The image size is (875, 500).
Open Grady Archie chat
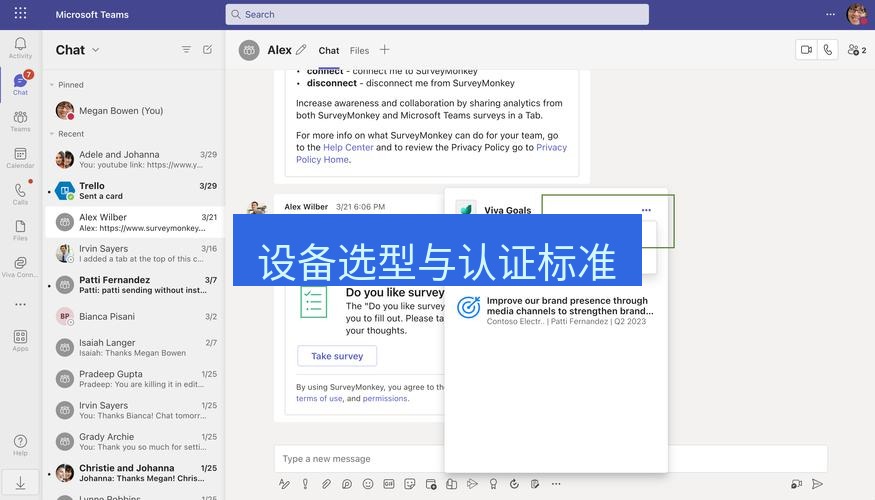(x=134, y=441)
